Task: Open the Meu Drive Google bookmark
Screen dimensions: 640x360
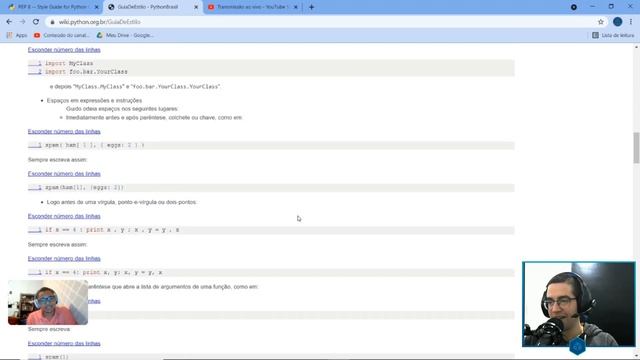Action: (x=125, y=36)
